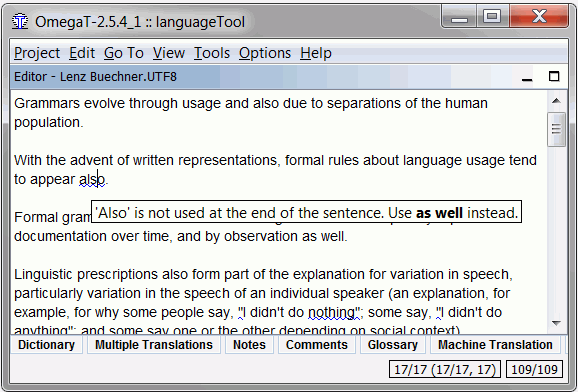Click the editor scrollbar down arrow

click(x=556, y=323)
